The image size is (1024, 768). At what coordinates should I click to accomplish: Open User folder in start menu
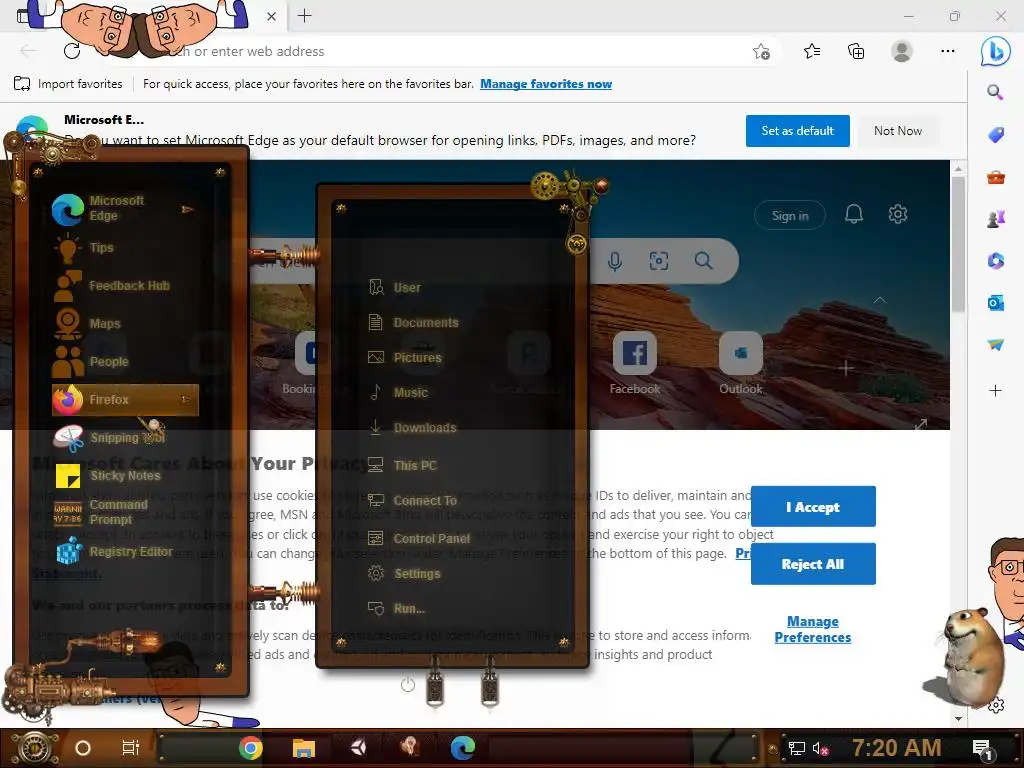(x=395, y=287)
